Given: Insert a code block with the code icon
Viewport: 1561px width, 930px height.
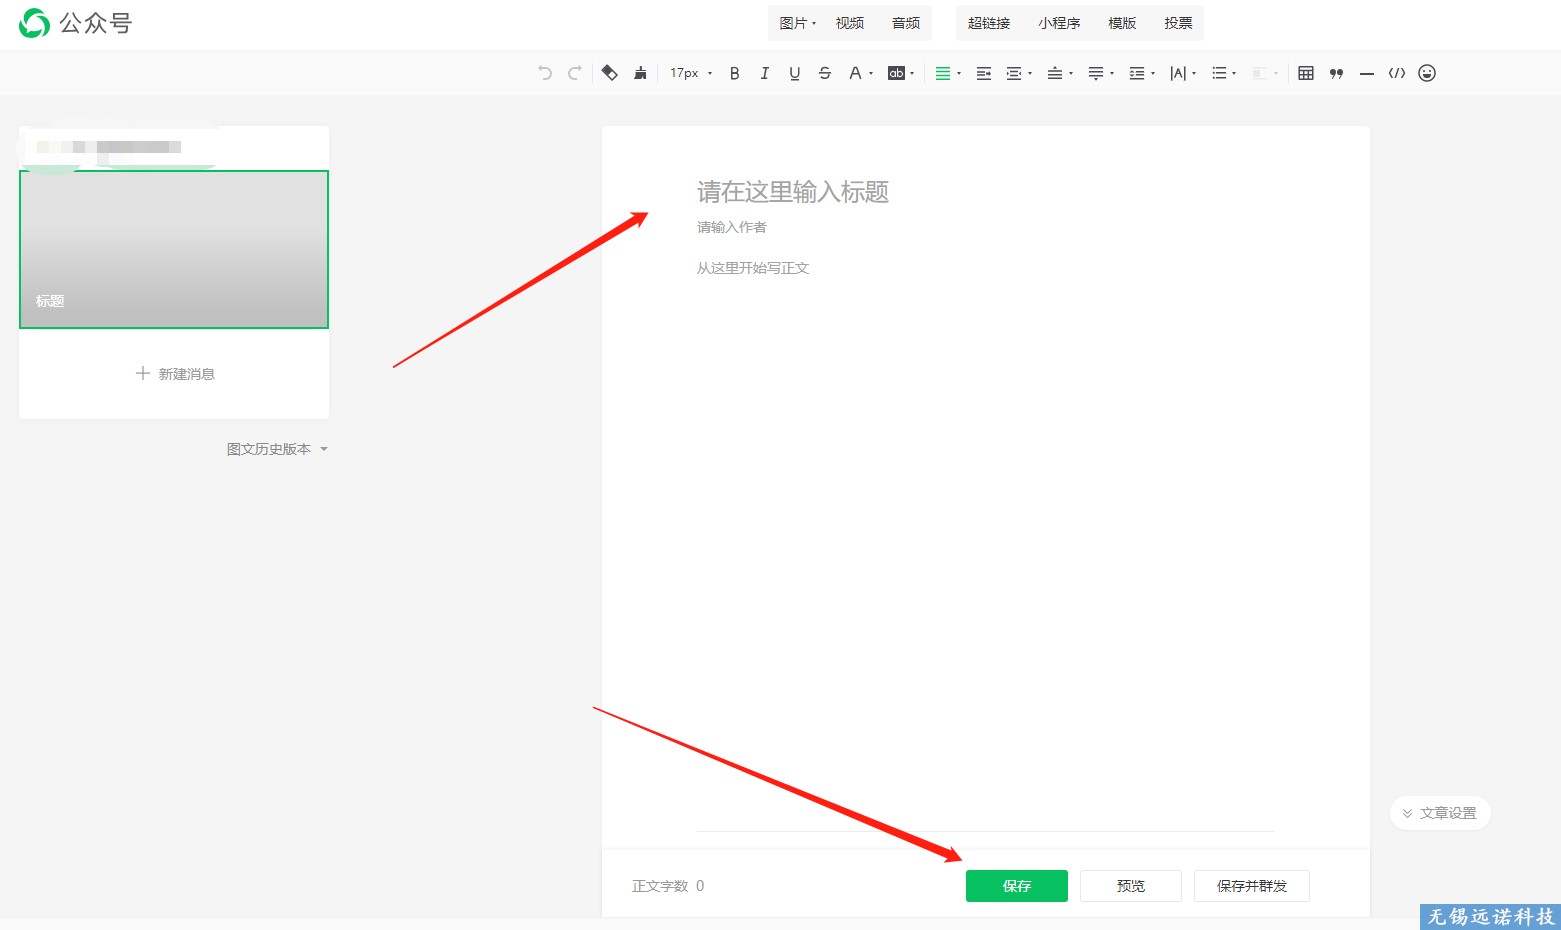Looking at the screenshot, I should coord(1397,73).
